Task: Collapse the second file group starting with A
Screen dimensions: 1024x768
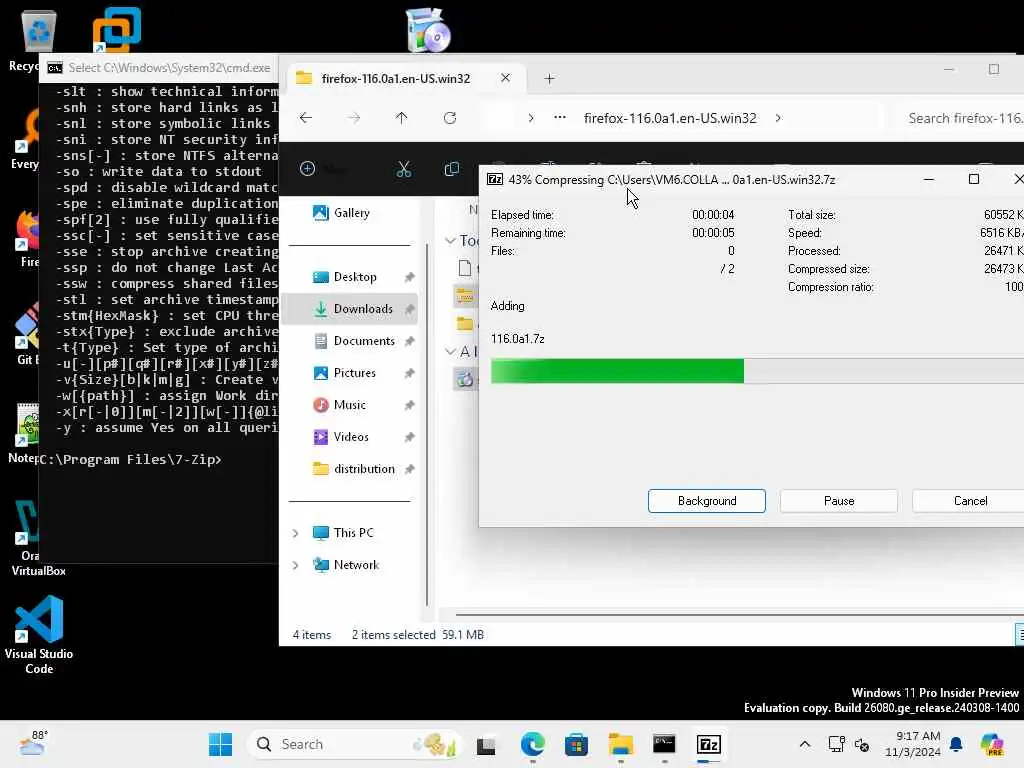Action: (450, 351)
